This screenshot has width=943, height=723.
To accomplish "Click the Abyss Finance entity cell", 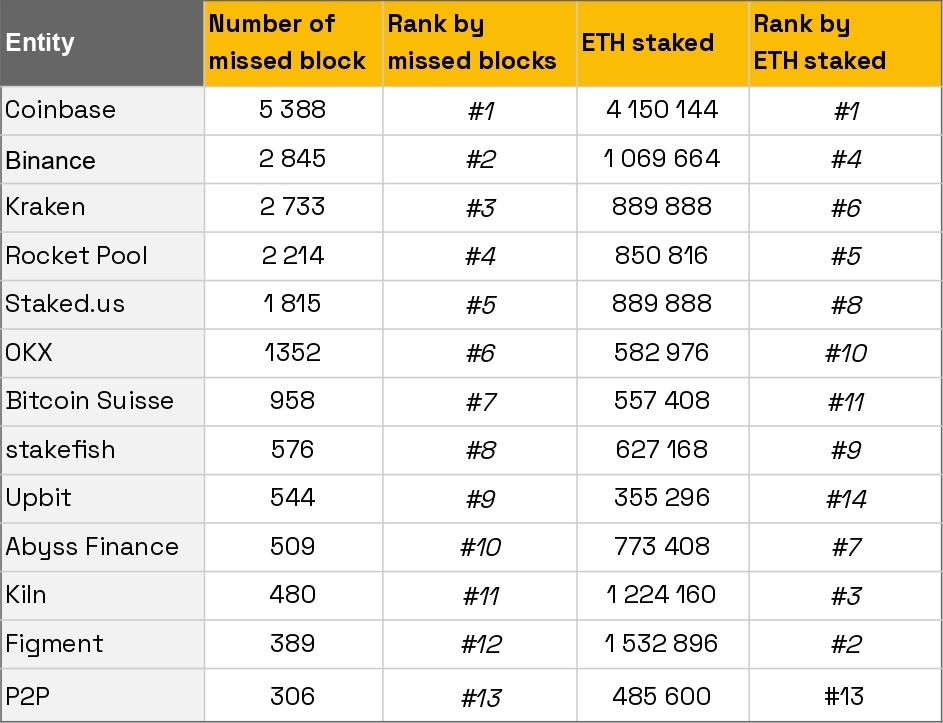I will [x=102, y=547].
